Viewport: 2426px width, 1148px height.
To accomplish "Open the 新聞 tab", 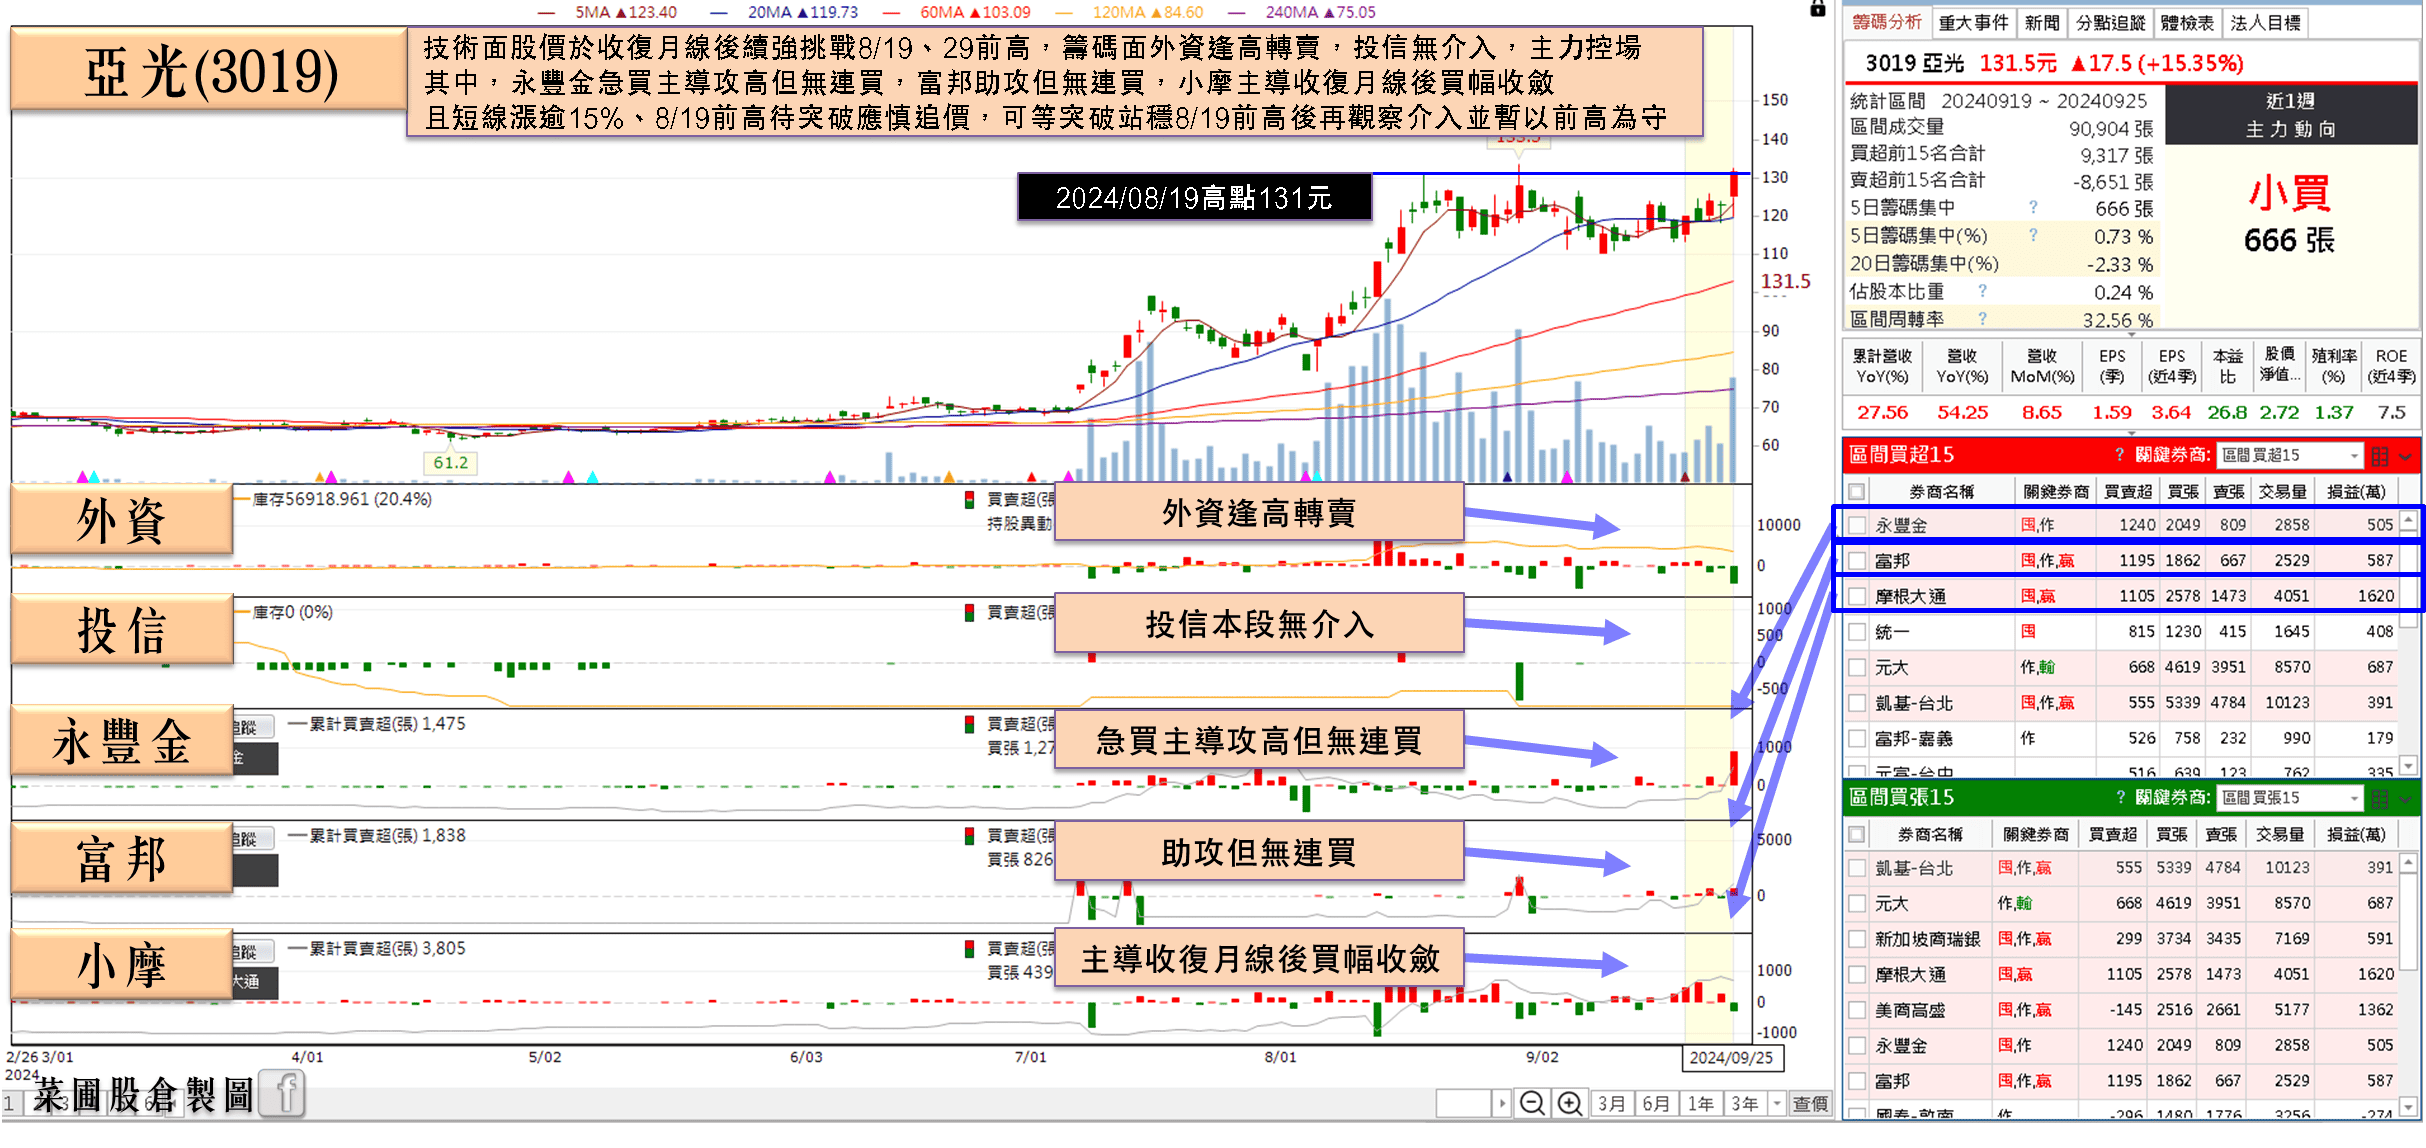I will [2041, 23].
